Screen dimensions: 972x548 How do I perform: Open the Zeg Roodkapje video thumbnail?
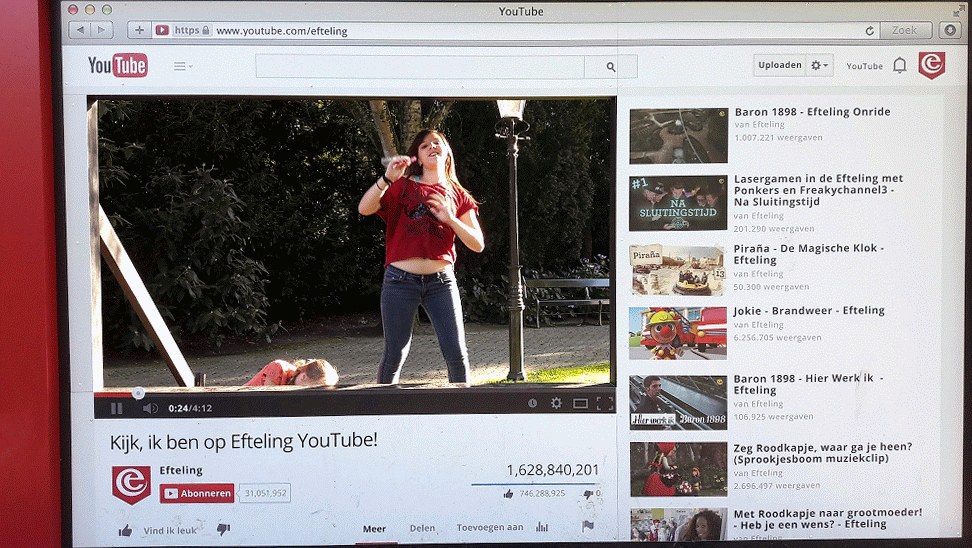click(678, 469)
